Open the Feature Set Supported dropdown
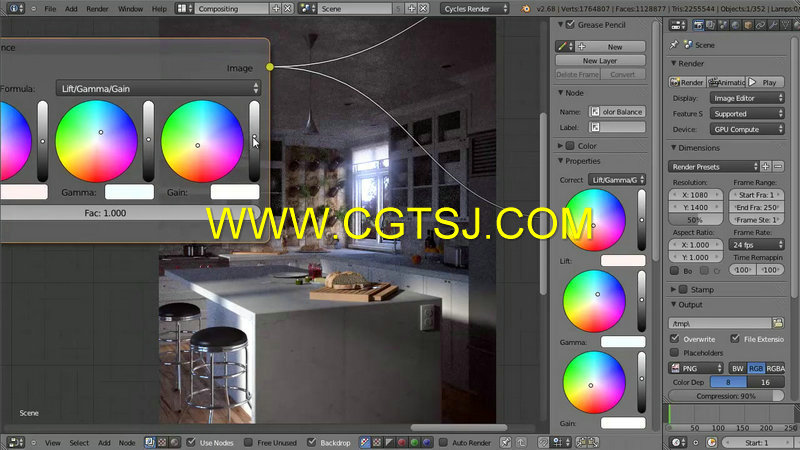The width and height of the screenshot is (800, 450). pyautogui.click(x=747, y=114)
